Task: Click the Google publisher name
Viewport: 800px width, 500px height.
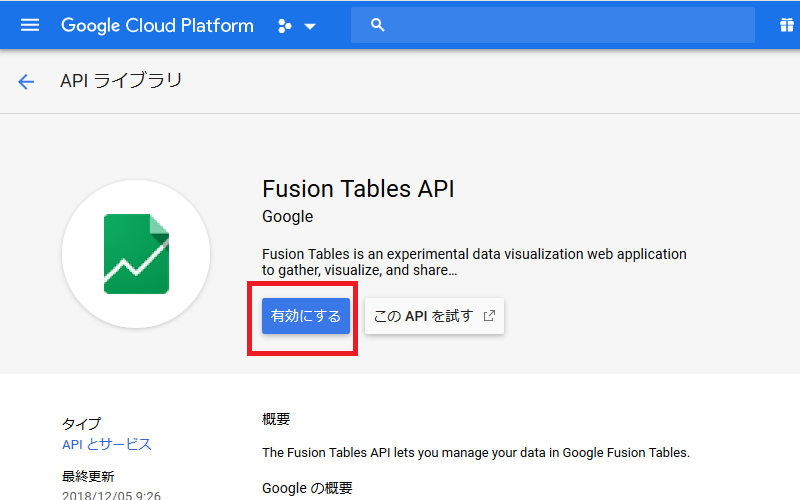Action: click(288, 217)
